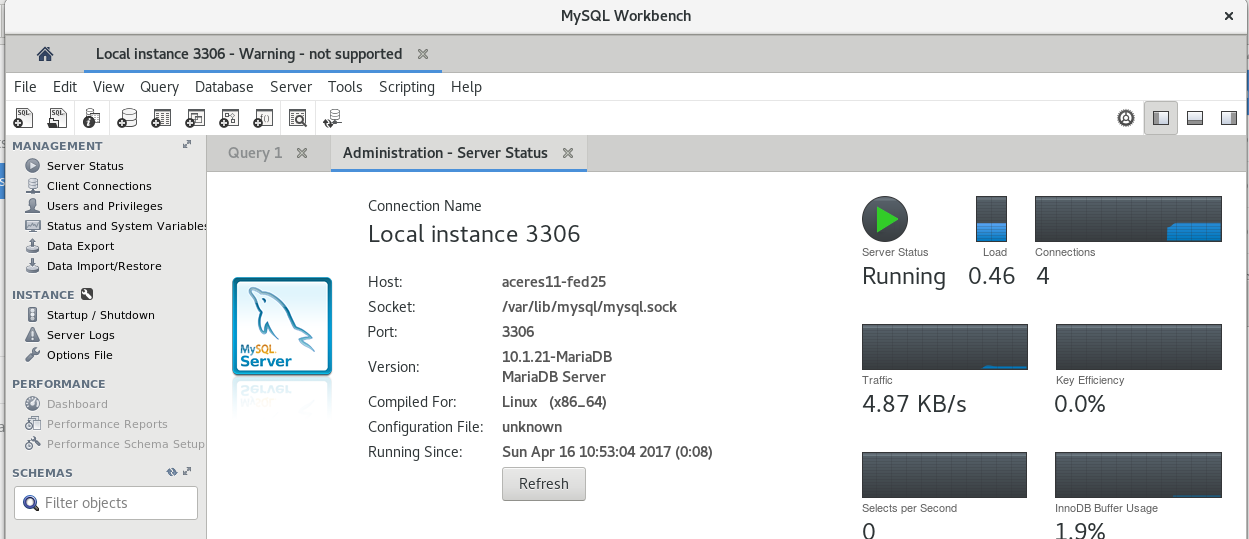This screenshot has height=539, width=1249.
Task: Create new schema toolbar icon
Action: [x=127, y=118]
